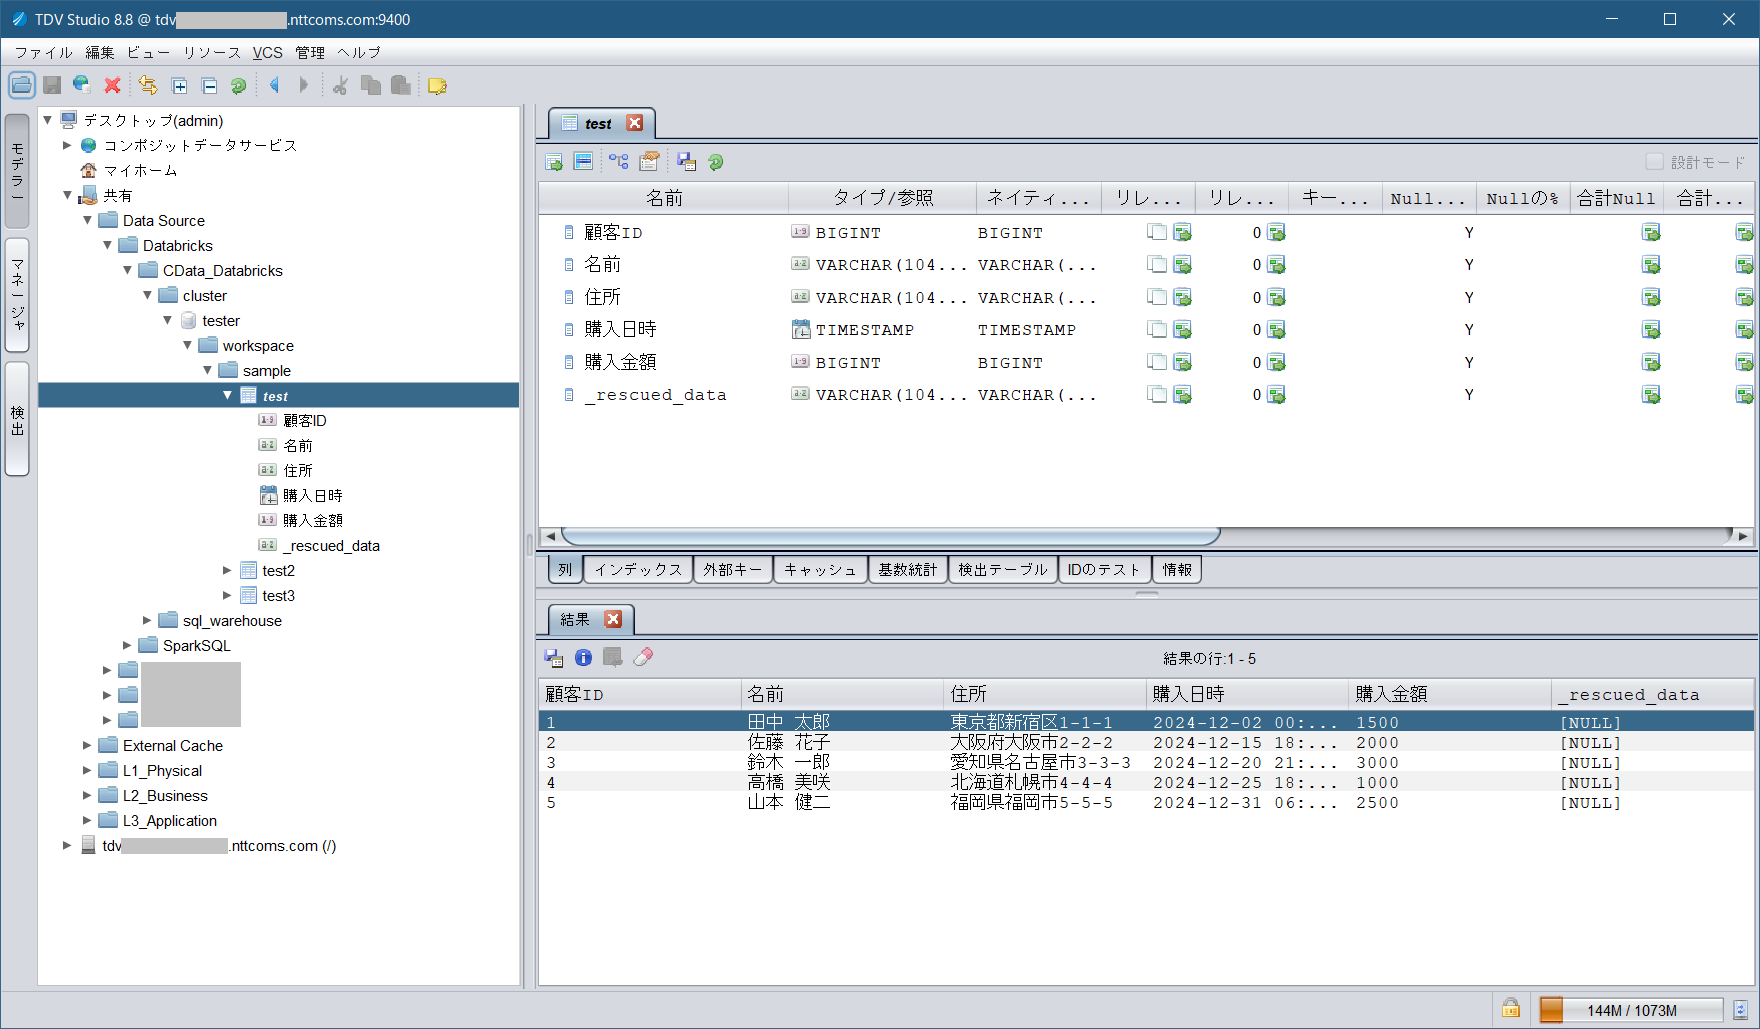Expand the sql_warehouse folder

tap(147, 620)
